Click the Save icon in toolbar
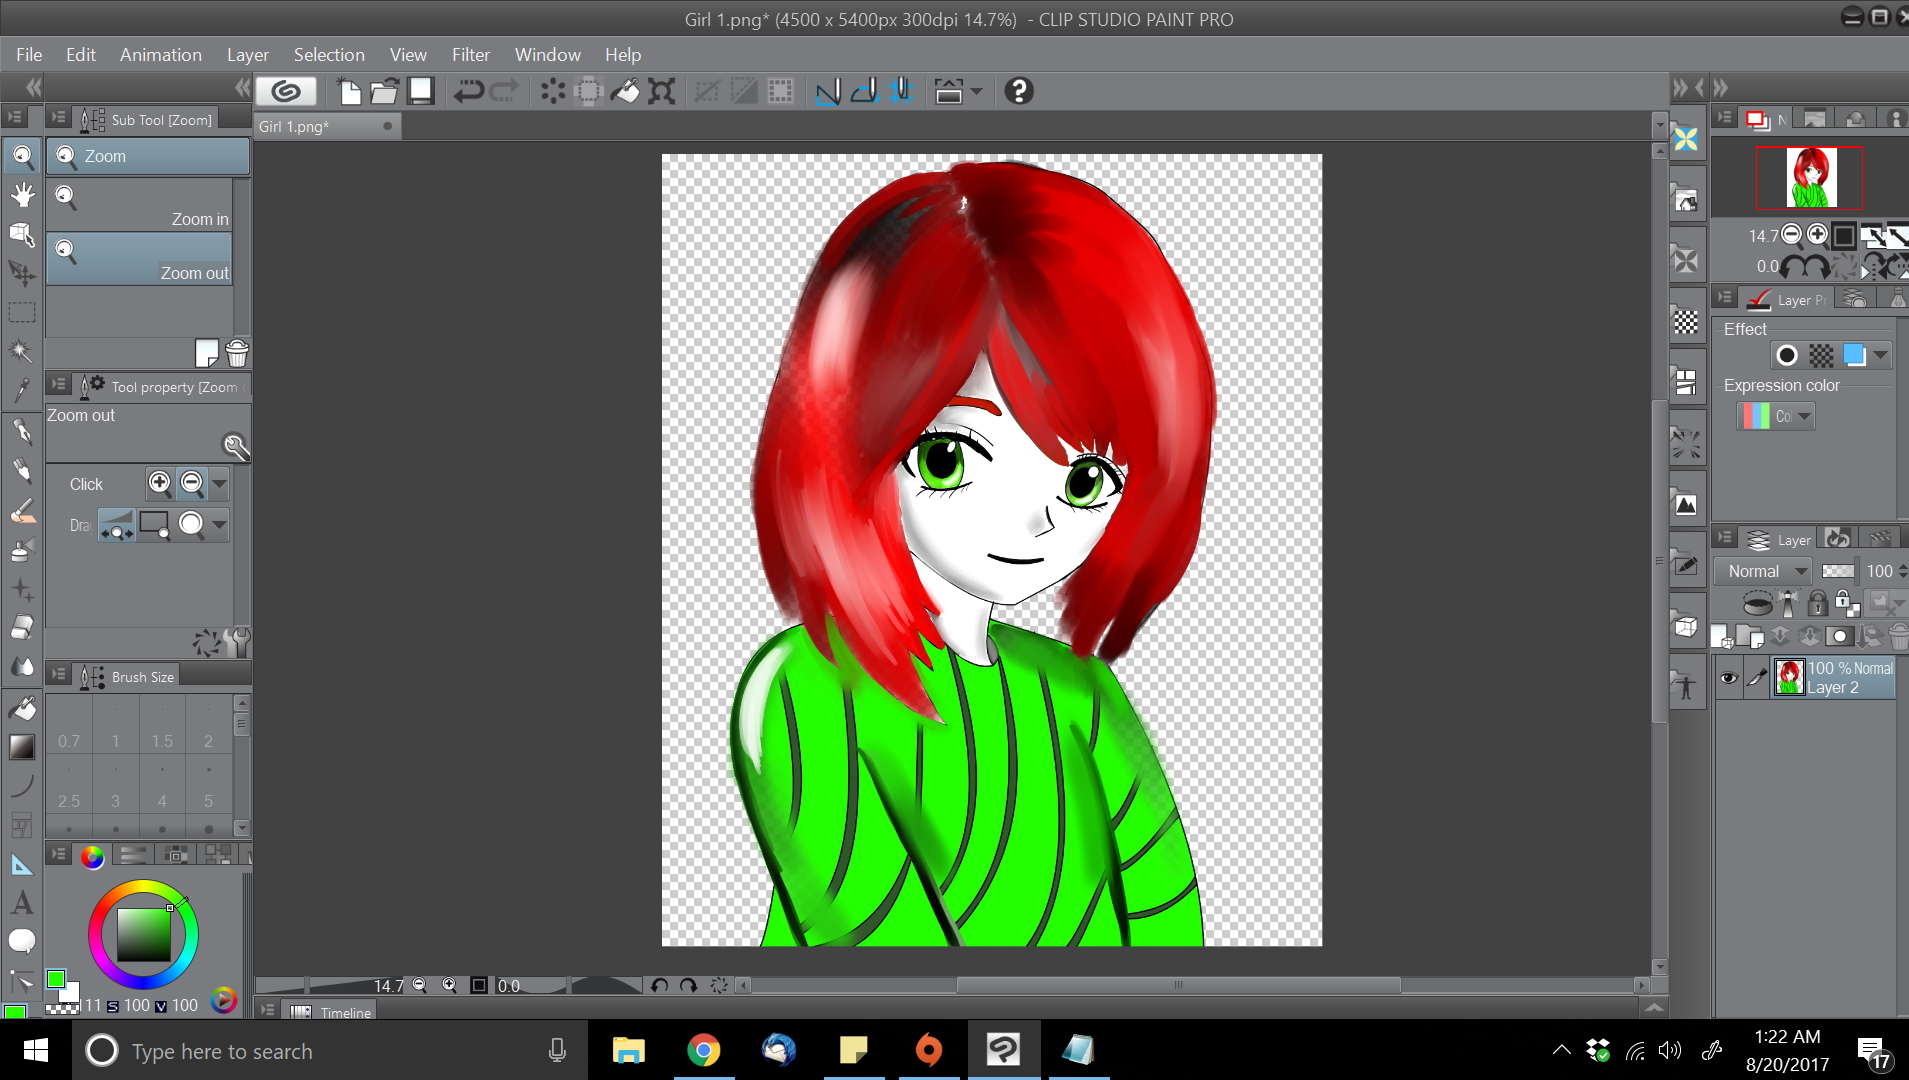The width and height of the screenshot is (1909, 1080). coord(421,91)
